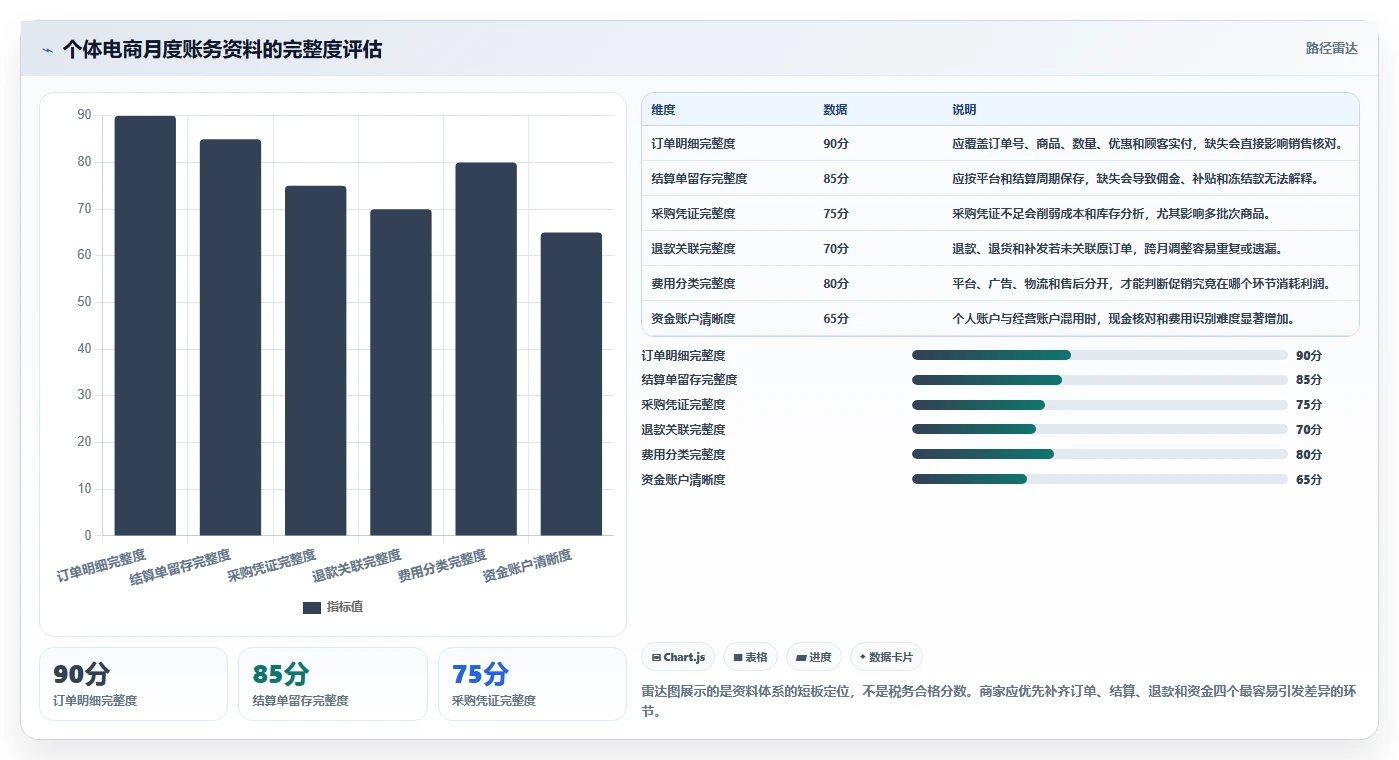Click the 订单明细完整度 progress bar
This screenshot has width=1399, height=760.
(1100, 355)
